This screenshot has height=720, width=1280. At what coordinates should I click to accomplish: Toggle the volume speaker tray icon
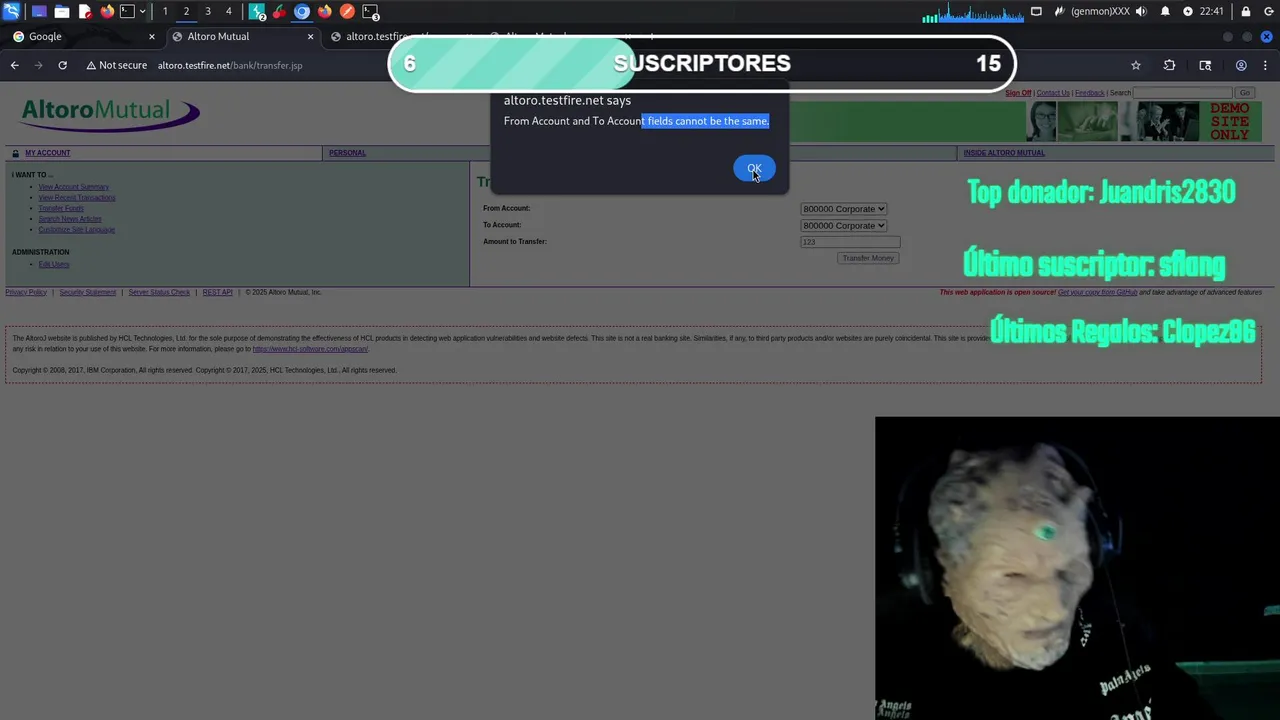[1141, 12]
